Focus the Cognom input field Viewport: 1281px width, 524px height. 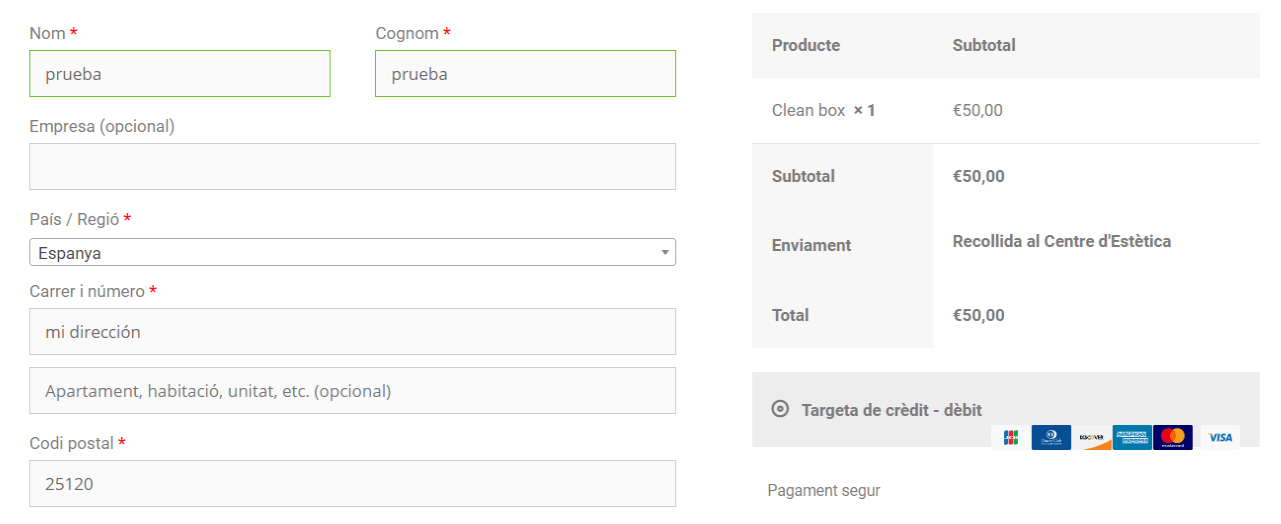[525, 74]
